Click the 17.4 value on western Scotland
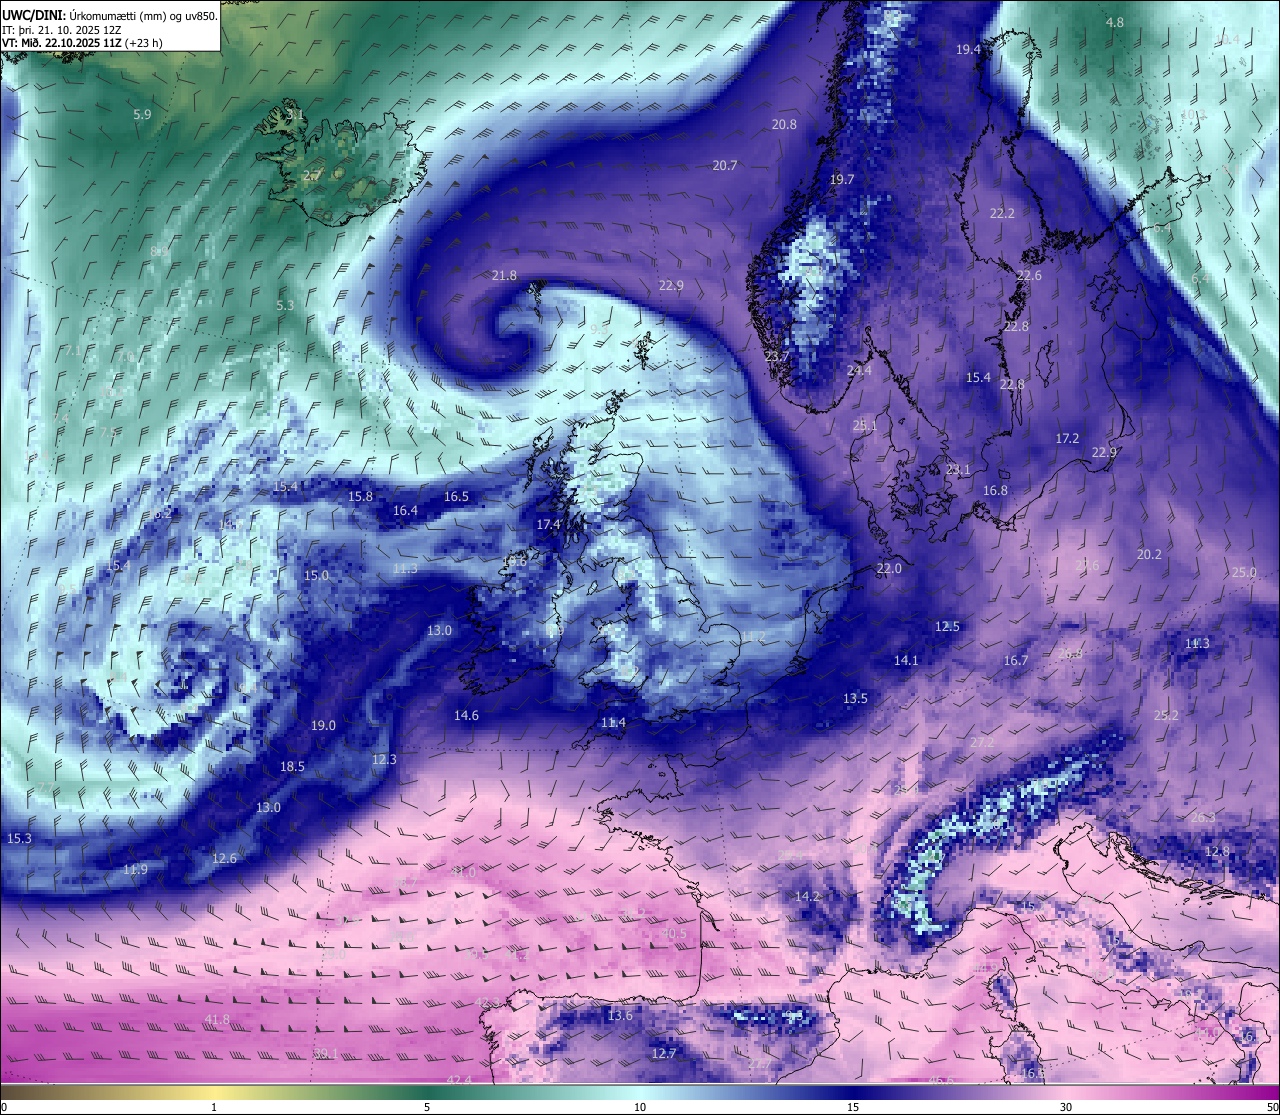This screenshot has height=1115, width=1280. (x=548, y=524)
